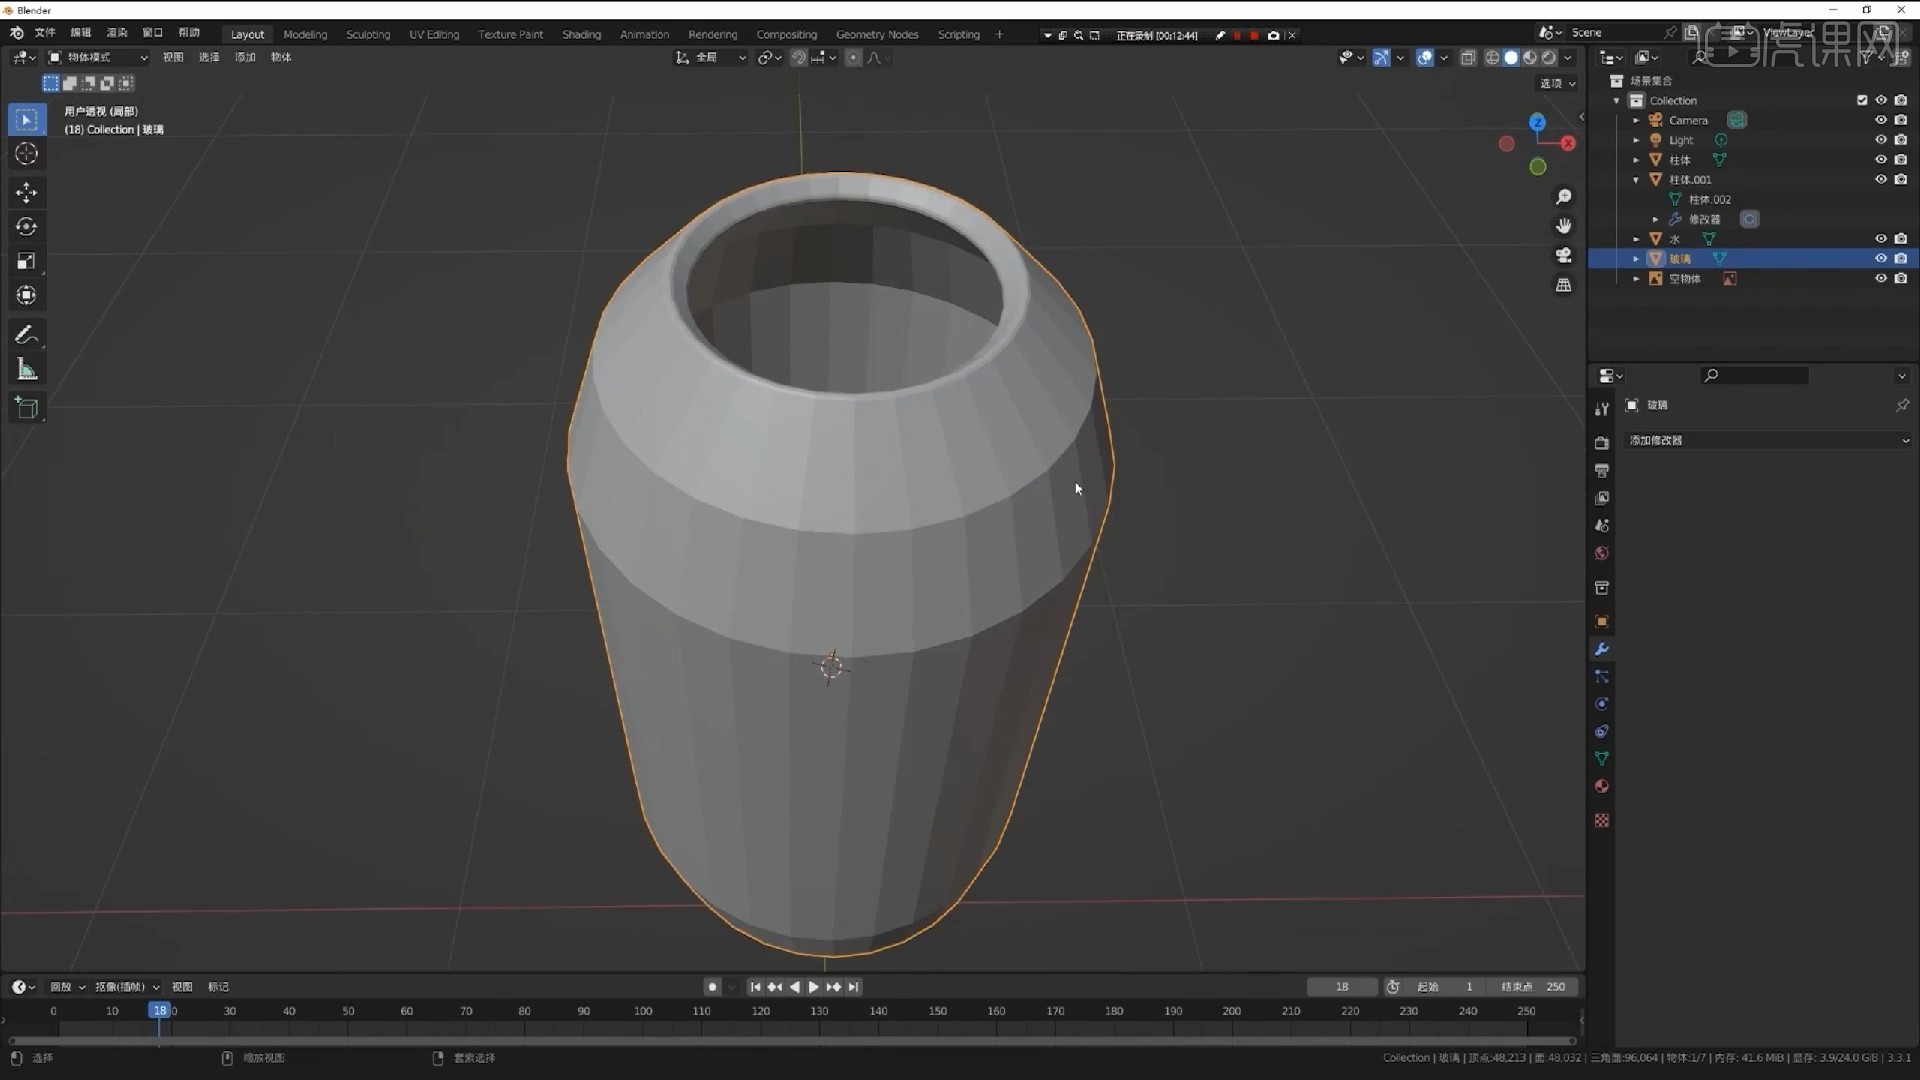
Task: Toggle X-ray view in header
Action: coord(1468,58)
